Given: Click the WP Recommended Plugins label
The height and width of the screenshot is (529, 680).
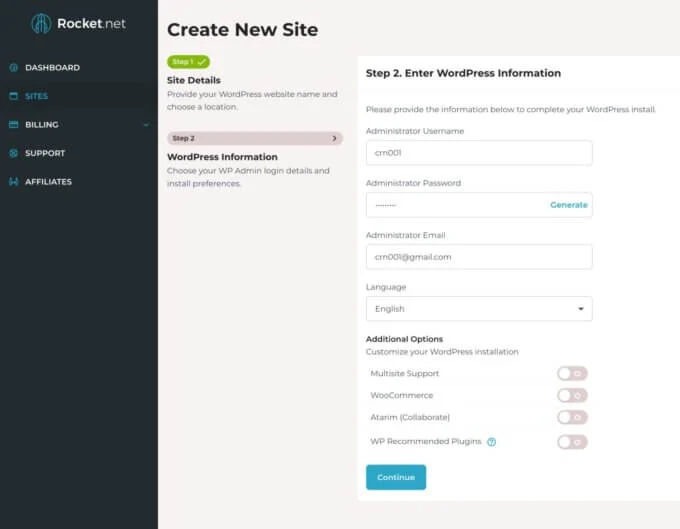Looking at the screenshot, I should [426, 441].
